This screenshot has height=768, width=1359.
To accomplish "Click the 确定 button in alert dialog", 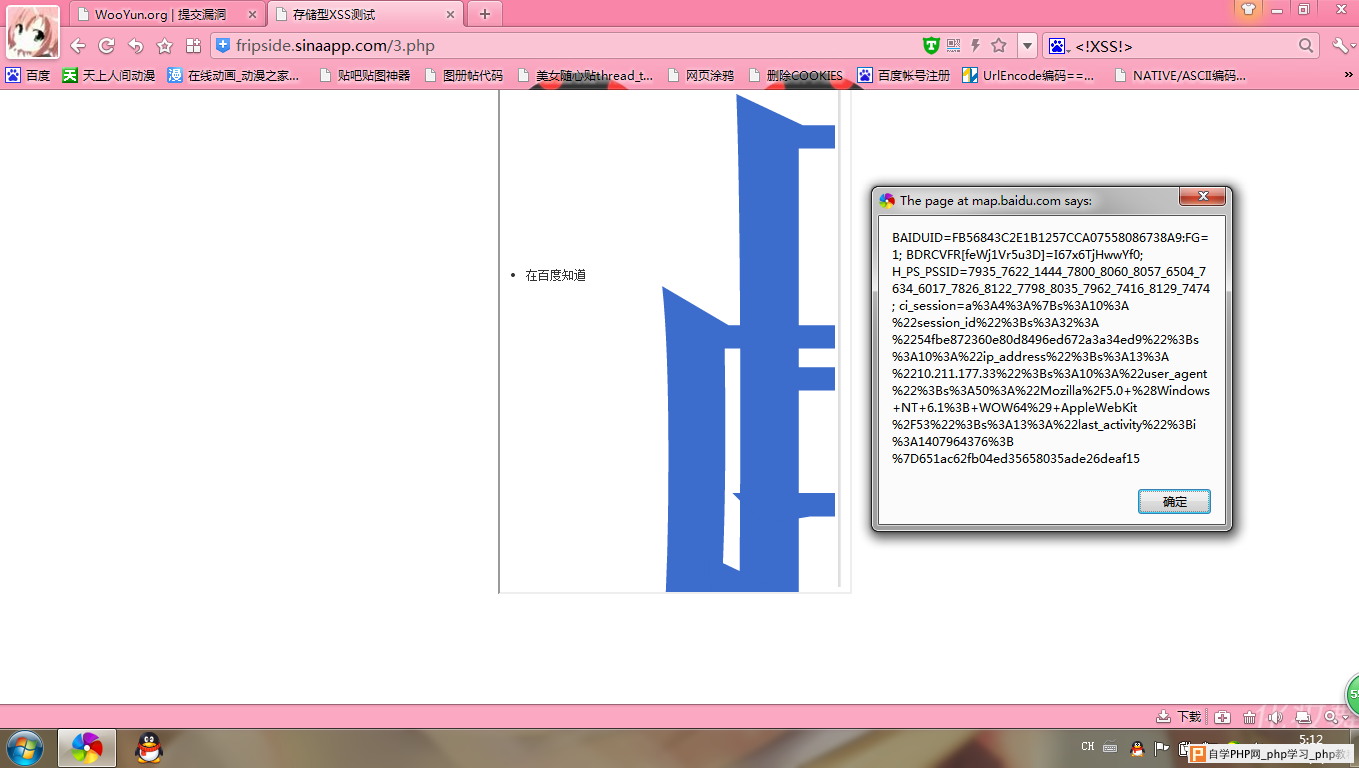I will 1174,502.
